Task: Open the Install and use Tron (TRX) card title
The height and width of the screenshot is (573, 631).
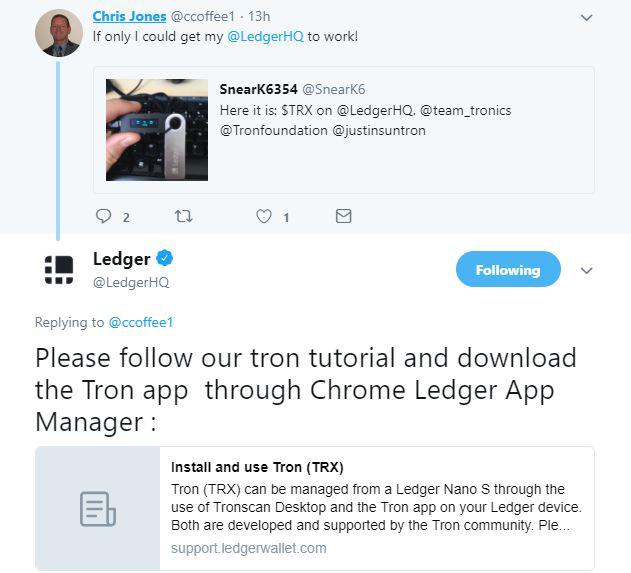Action: [257, 467]
